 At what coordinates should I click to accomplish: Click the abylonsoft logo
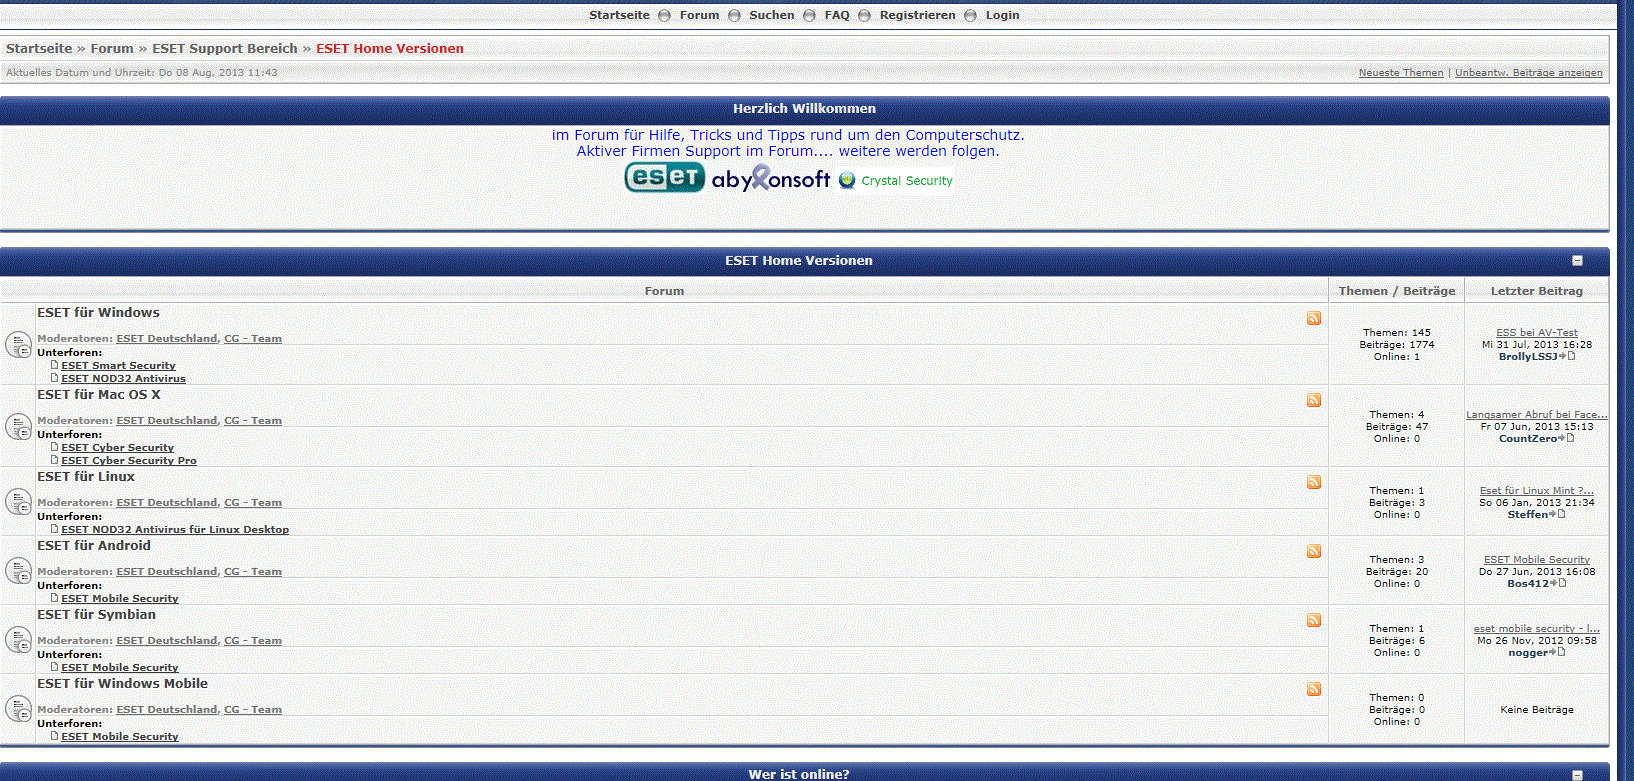[x=770, y=179]
